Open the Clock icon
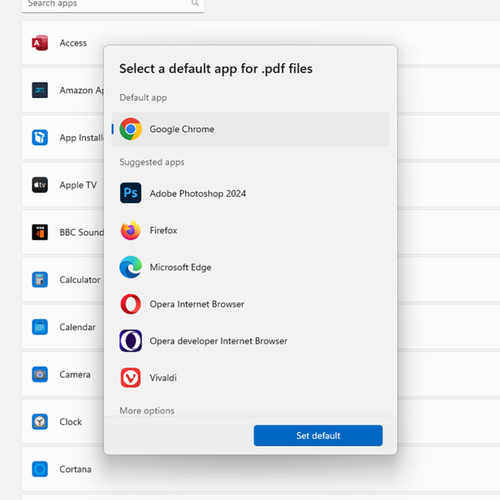The image size is (500, 500). [x=40, y=422]
